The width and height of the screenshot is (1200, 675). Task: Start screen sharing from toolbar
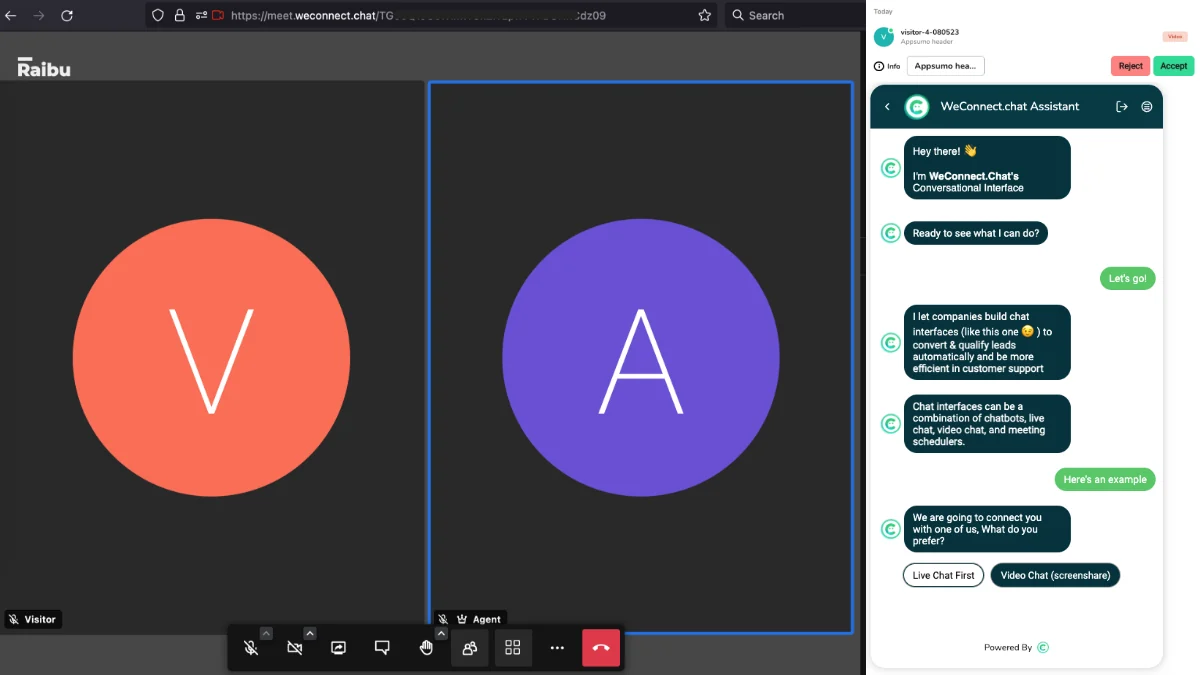click(x=338, y=648)
